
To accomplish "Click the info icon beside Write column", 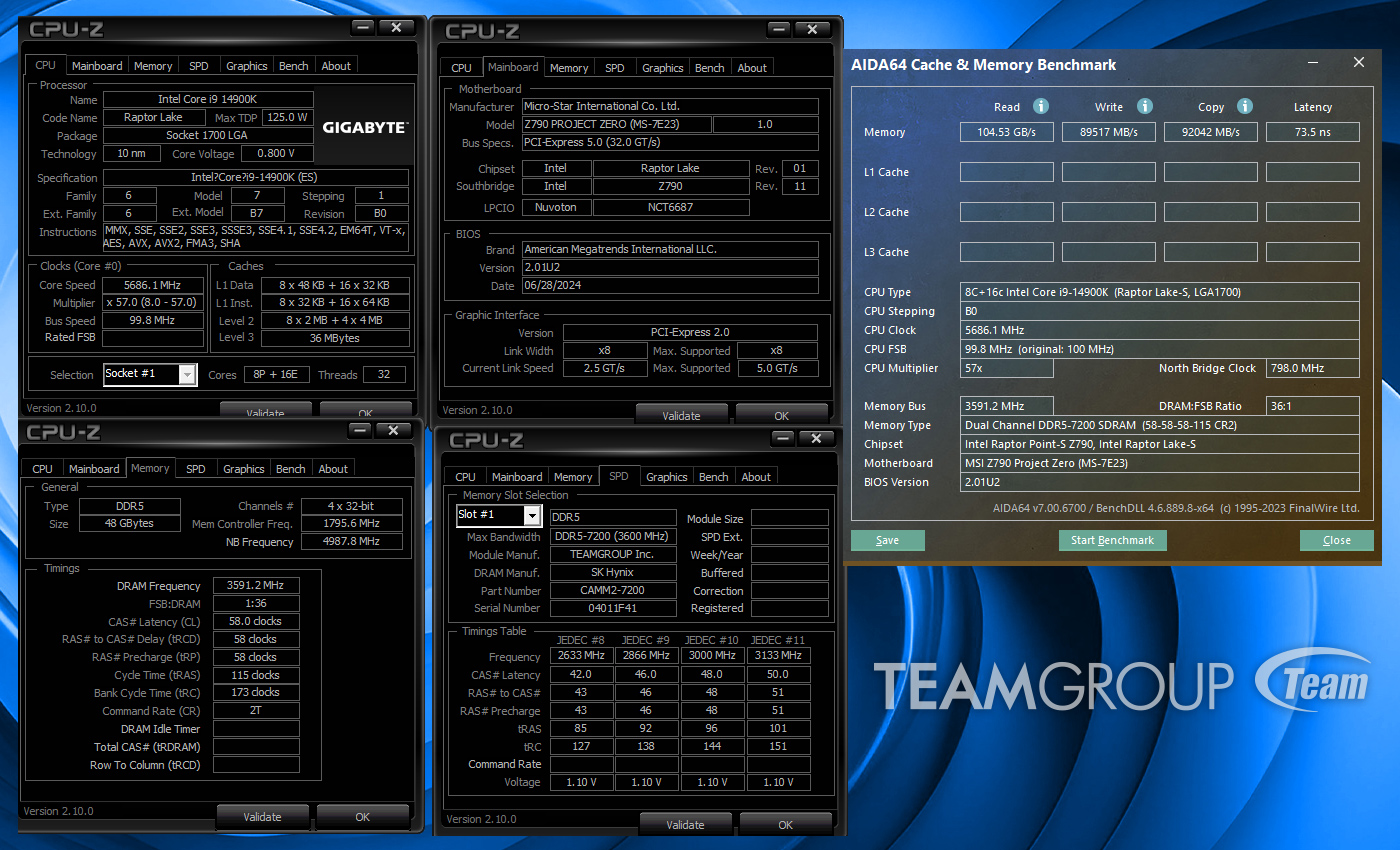I will pyautogui.click(x=1145, y=106).
